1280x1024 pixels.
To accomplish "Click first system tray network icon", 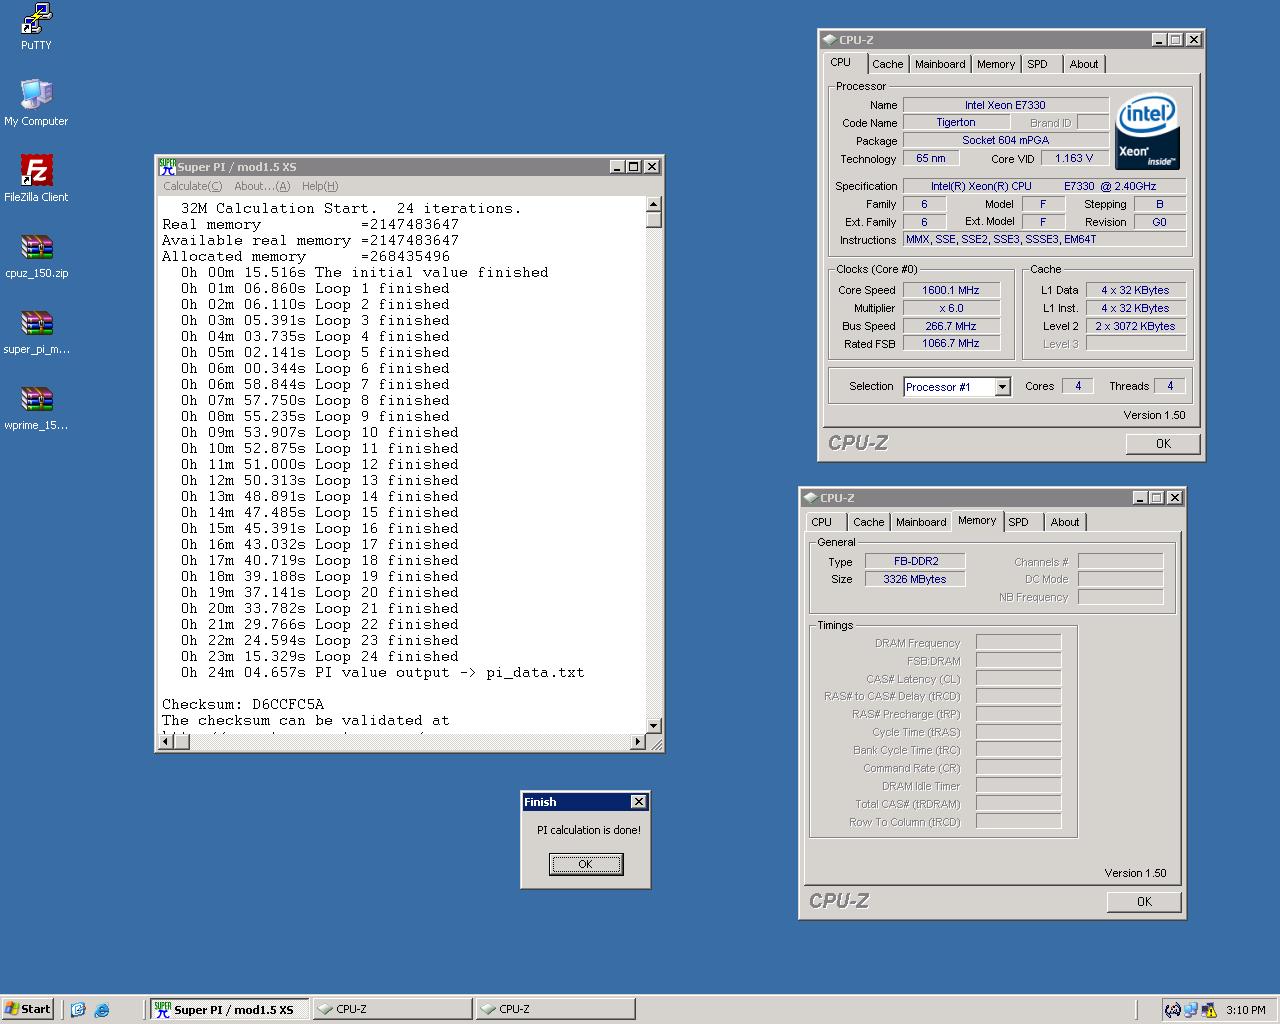I will point(1172,1010).
